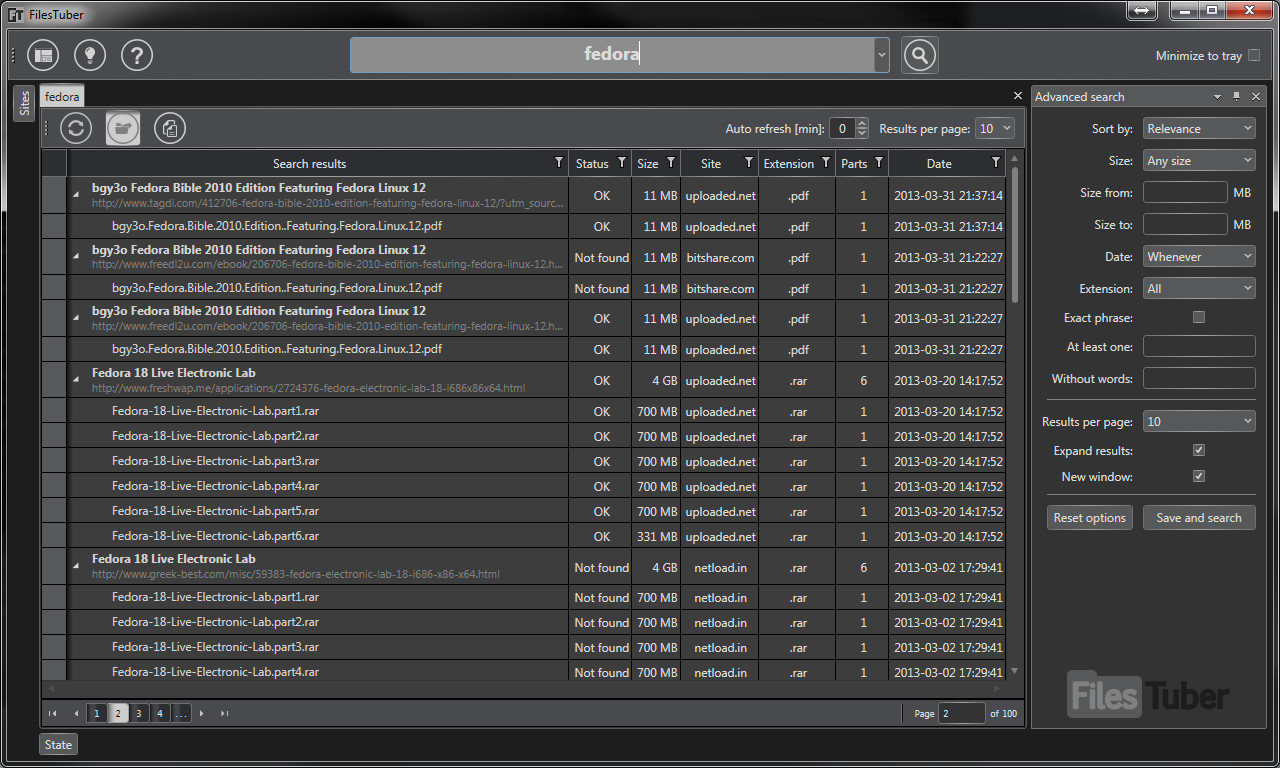Open the tagdl.com result URL
The height and width of the screenshot is (768, 1280).
[327, 203]
